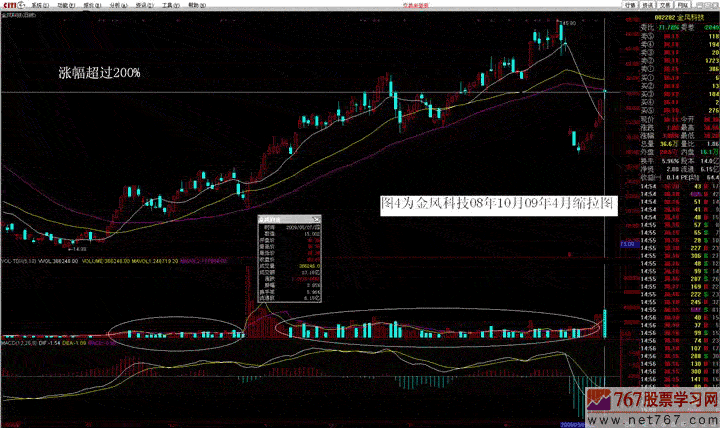720x428 pixels.
Task: Click the red link text in the title bar
Action: [416, 6]
